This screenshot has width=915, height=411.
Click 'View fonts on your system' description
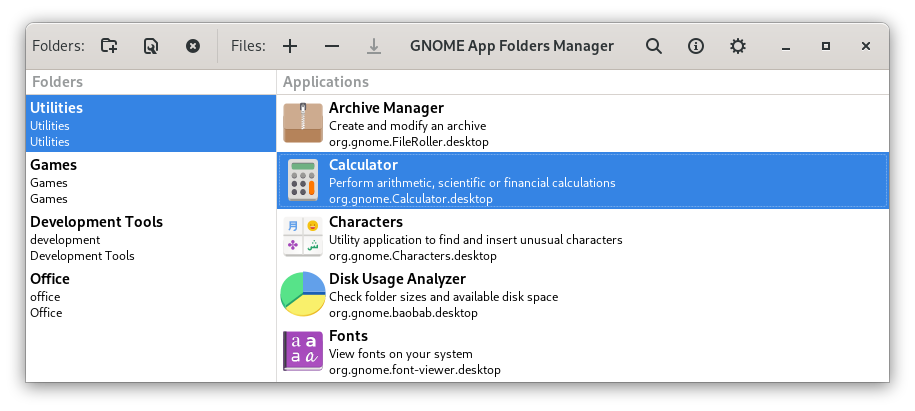tap(401, 354)
